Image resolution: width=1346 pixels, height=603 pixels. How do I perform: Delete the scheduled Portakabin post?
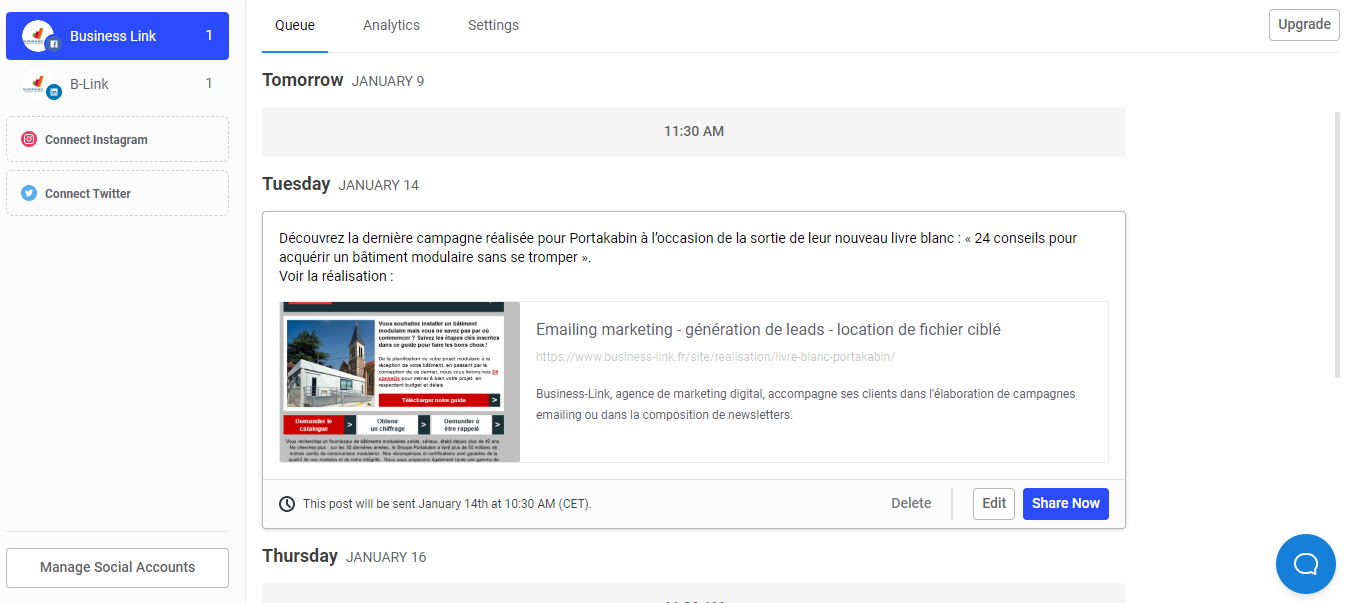tap(911, 504)
